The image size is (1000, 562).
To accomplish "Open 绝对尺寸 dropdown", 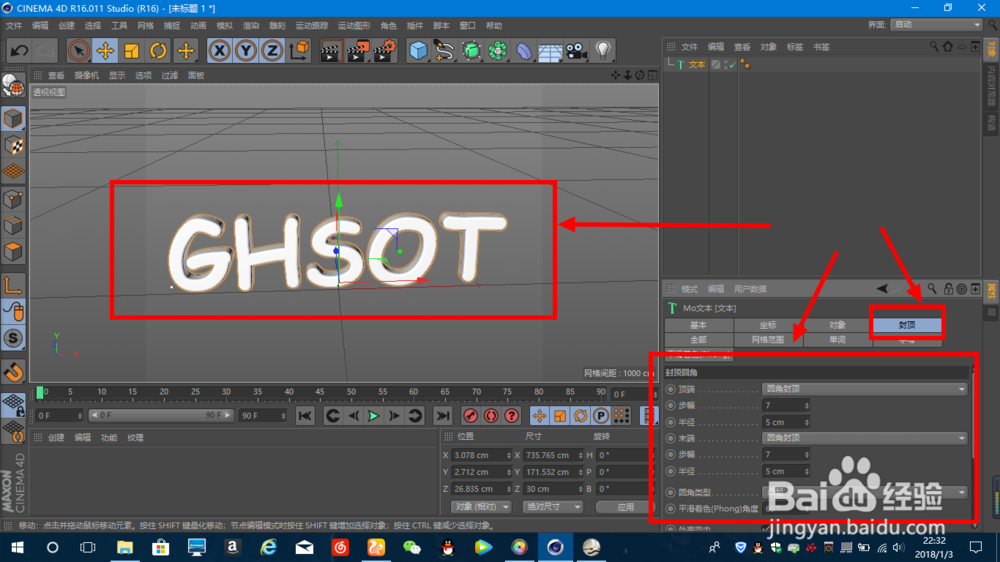I will pyautogui.click(x=552, y=507).
